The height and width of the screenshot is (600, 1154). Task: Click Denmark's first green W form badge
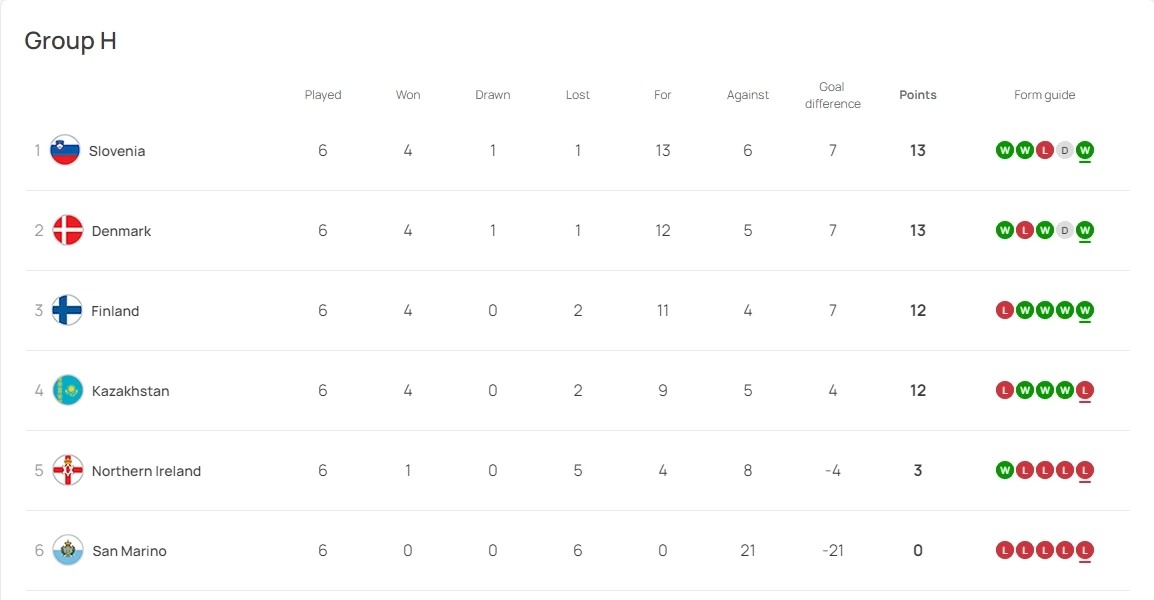1005,230
